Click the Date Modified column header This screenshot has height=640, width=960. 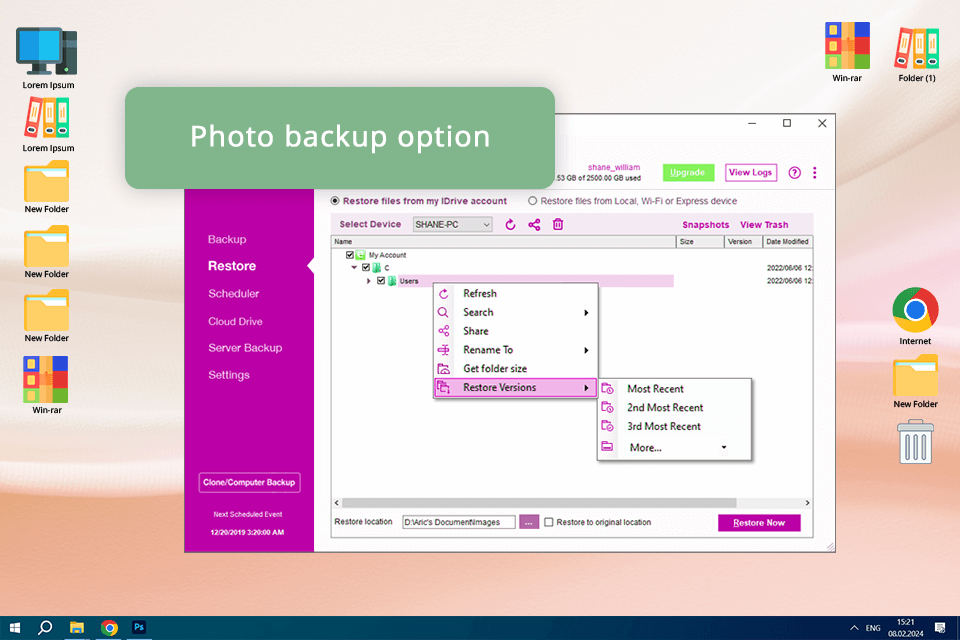coord(787,242)
